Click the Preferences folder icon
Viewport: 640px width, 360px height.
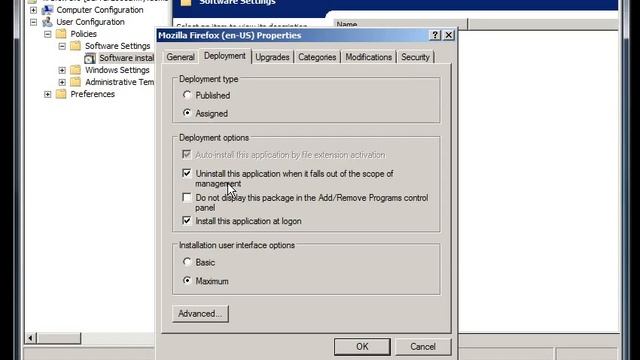point(61,94)
